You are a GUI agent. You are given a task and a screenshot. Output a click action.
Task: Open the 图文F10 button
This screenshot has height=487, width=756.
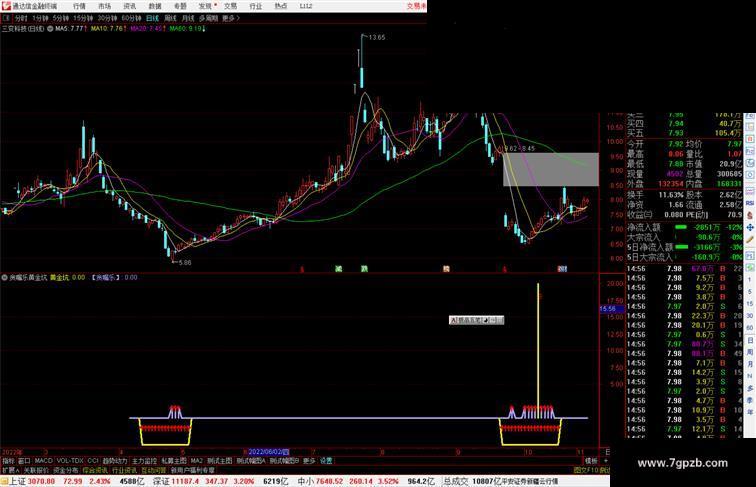586,470
